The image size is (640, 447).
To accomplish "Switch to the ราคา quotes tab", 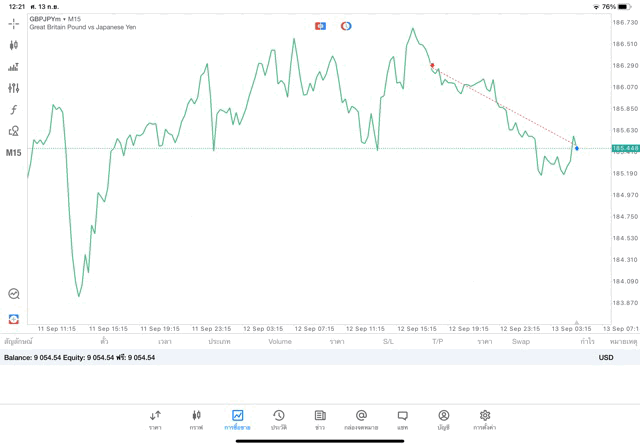I will (x=155, y=419).
